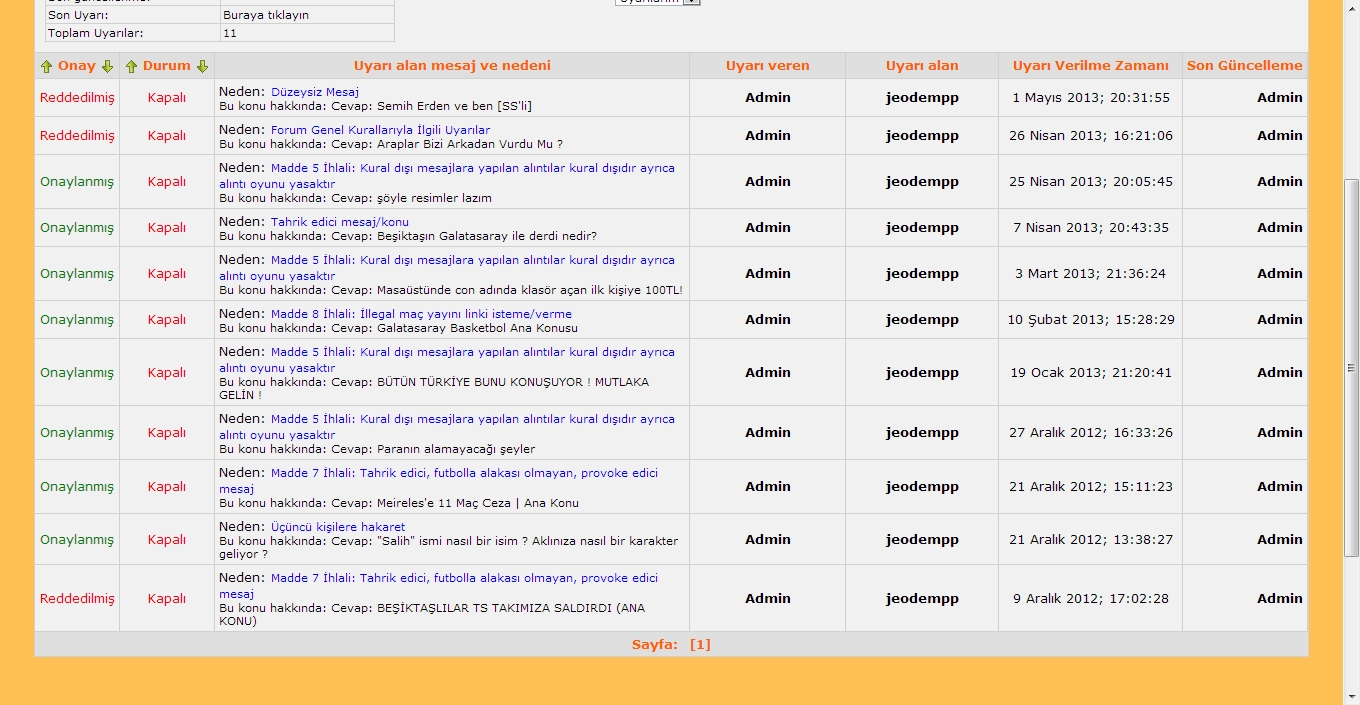The image size is (1360, 705).
Task: Click the date '1 Mayıs 2013; 20:31:55'
Action: pos(1091,98)
